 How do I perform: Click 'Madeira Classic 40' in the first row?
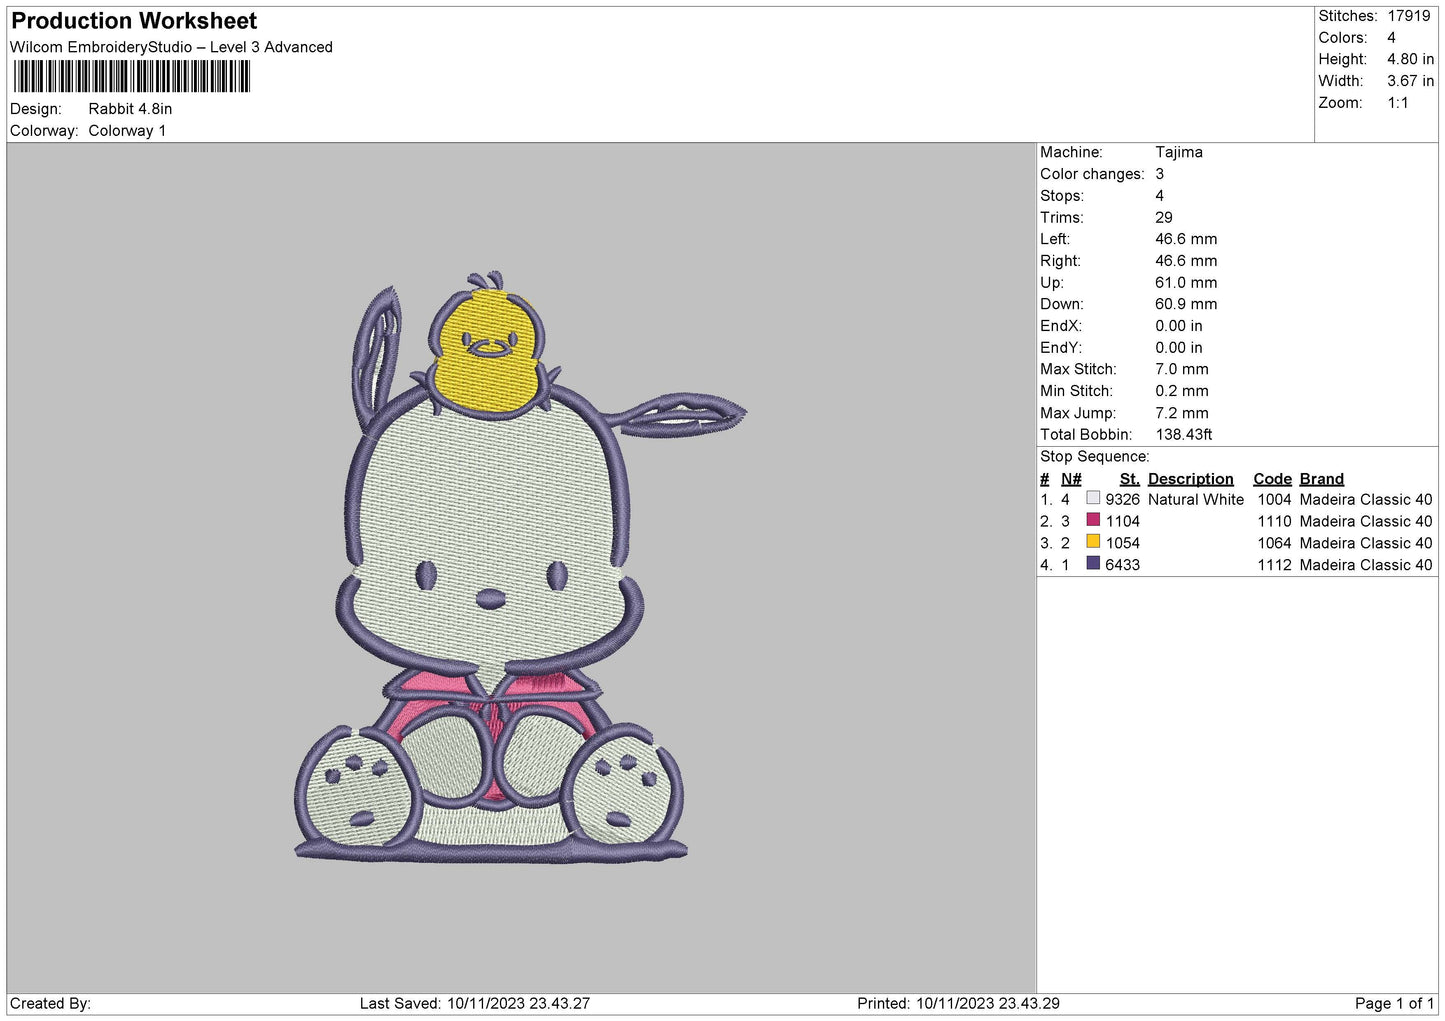point(1366,499)
